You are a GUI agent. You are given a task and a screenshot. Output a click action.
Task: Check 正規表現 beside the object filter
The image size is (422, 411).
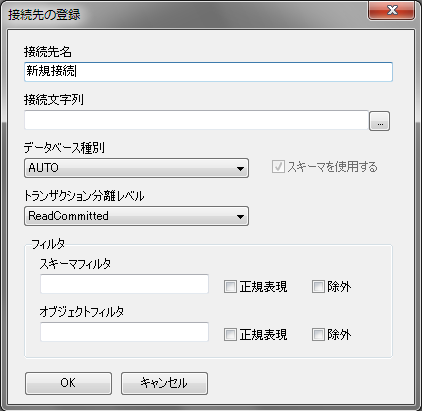click(230, 334)
